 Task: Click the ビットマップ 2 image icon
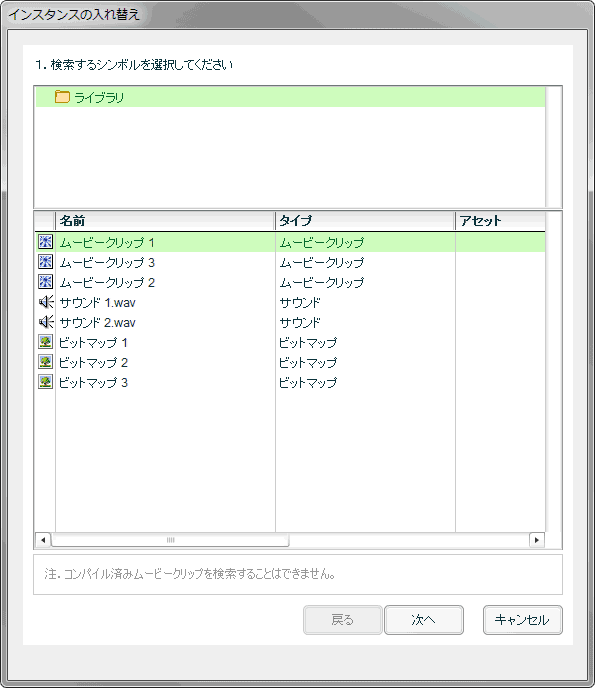(x=46, y=362)
